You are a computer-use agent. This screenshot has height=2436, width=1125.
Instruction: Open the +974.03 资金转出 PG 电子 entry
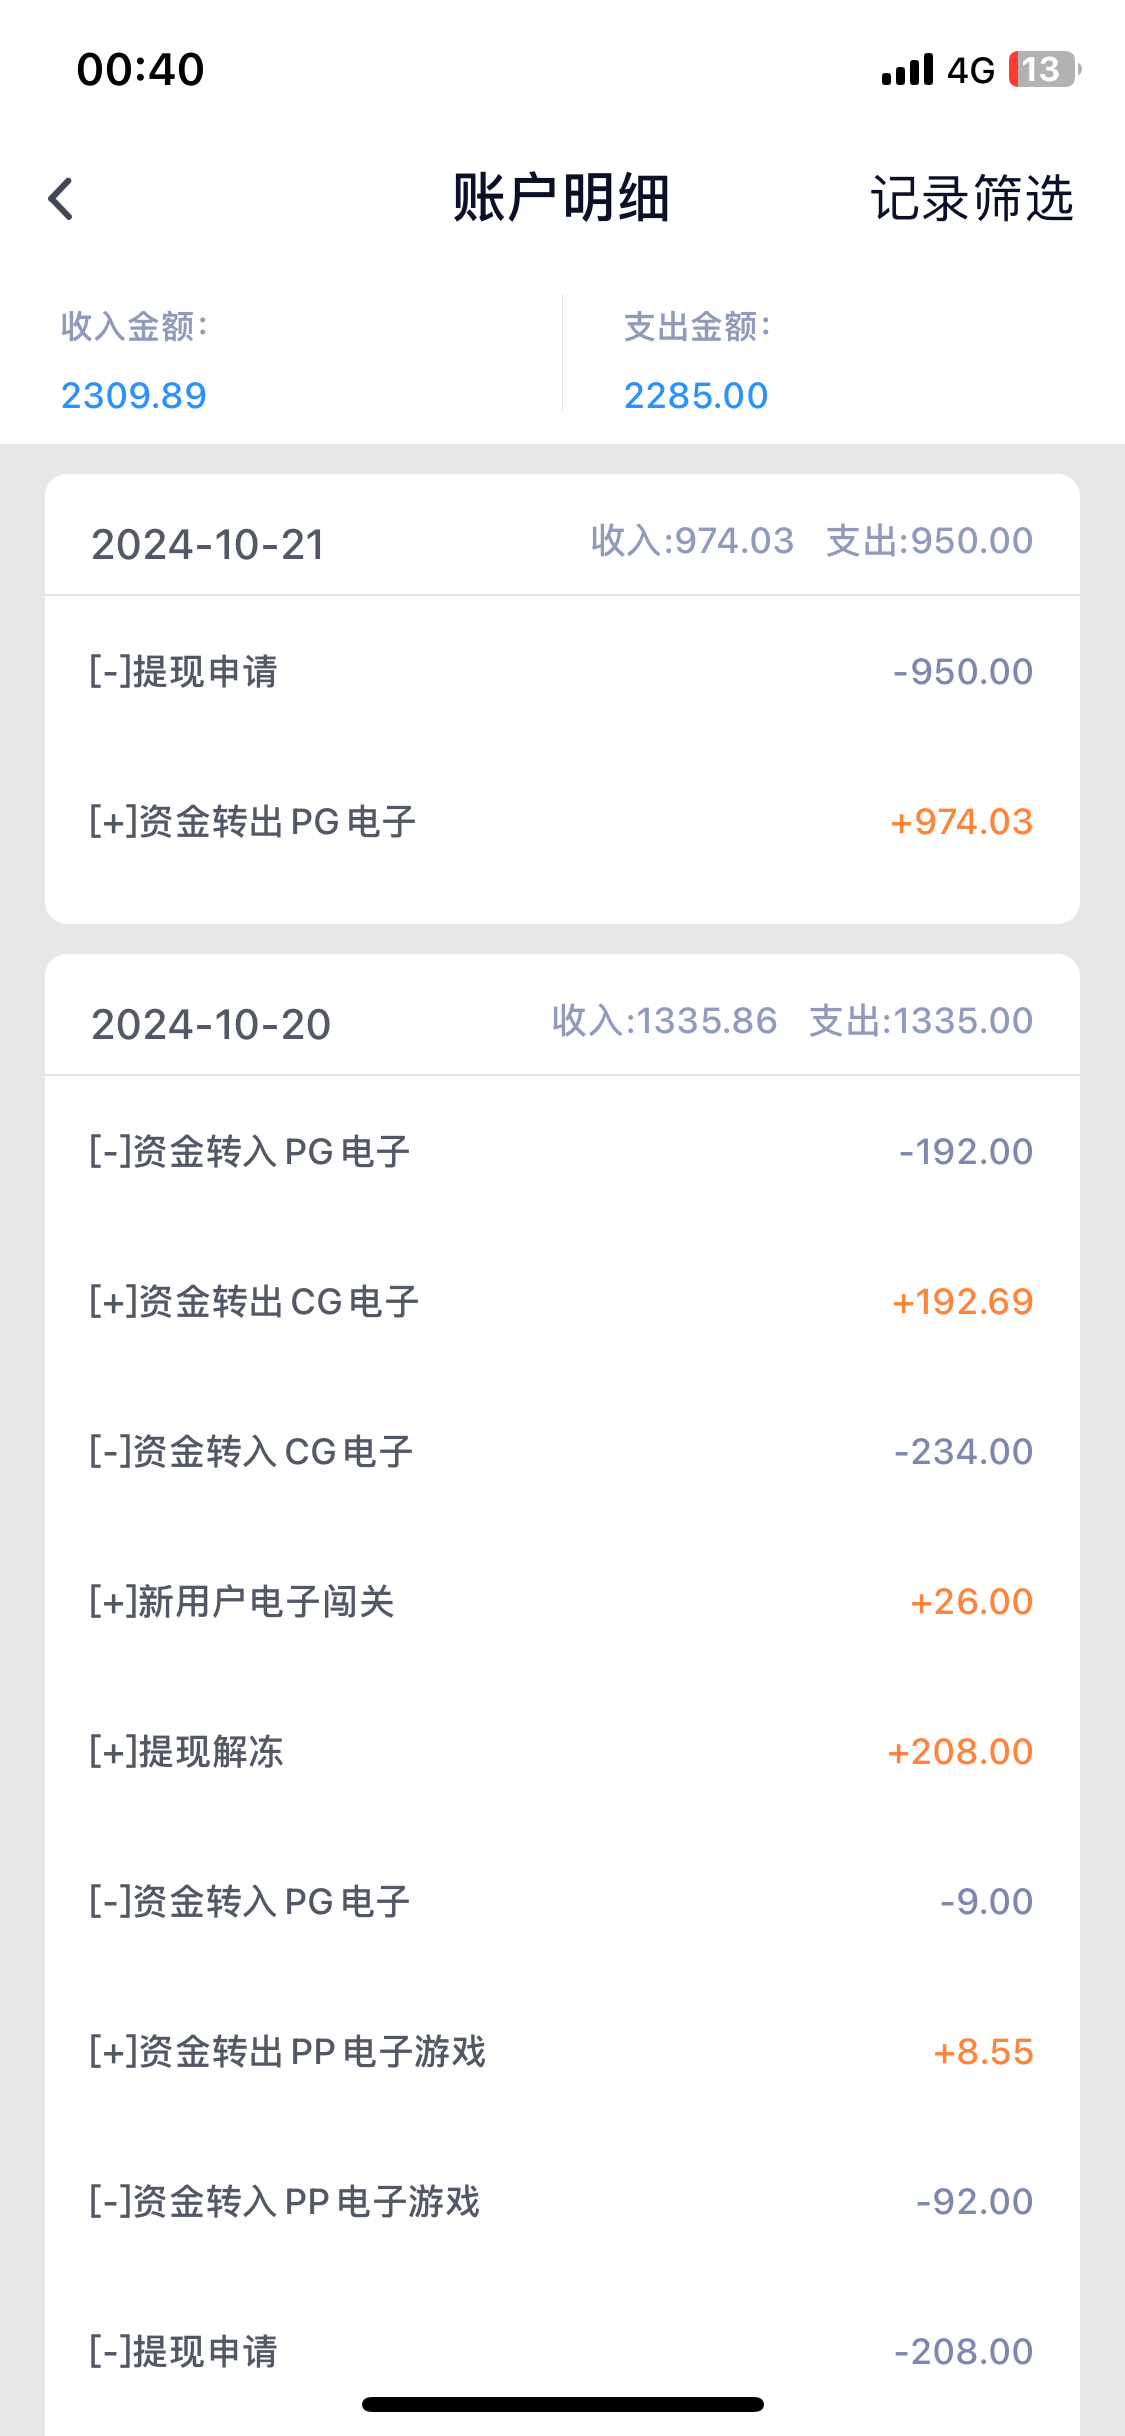[x=562, y=822]
